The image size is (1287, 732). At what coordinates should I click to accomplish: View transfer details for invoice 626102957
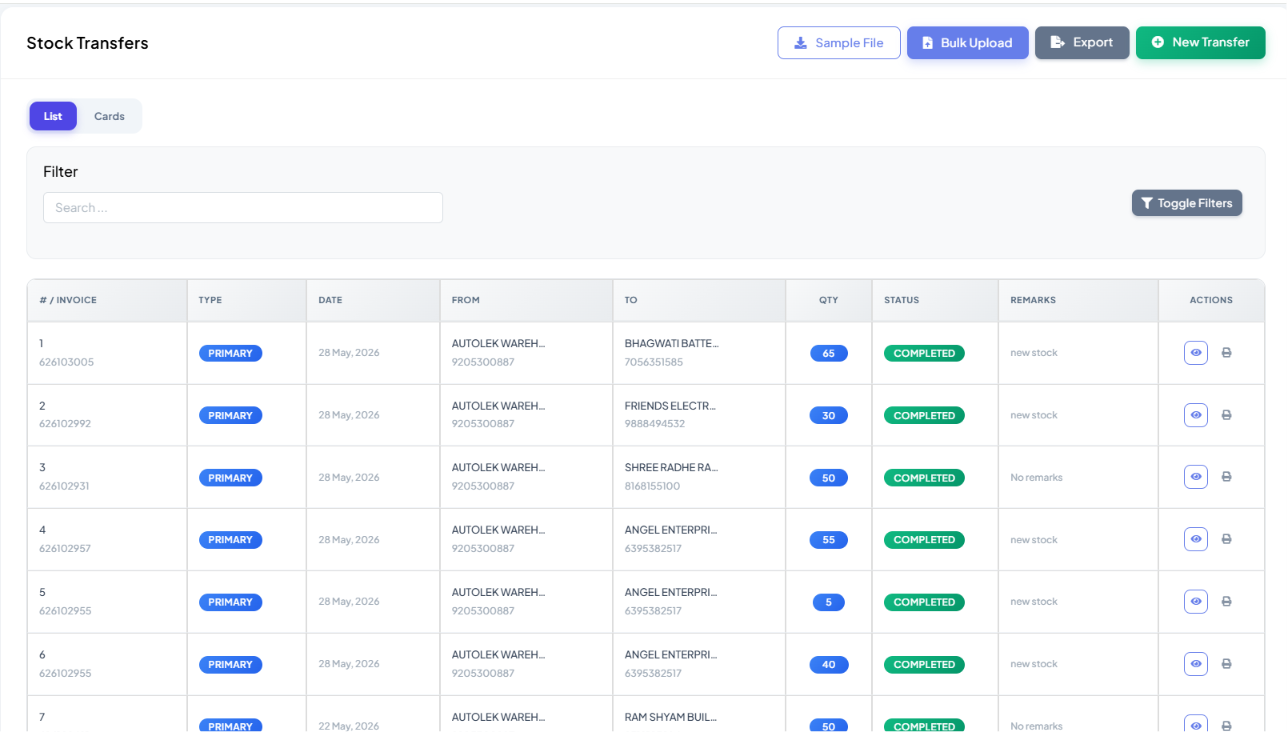[x=1196, y=539]
